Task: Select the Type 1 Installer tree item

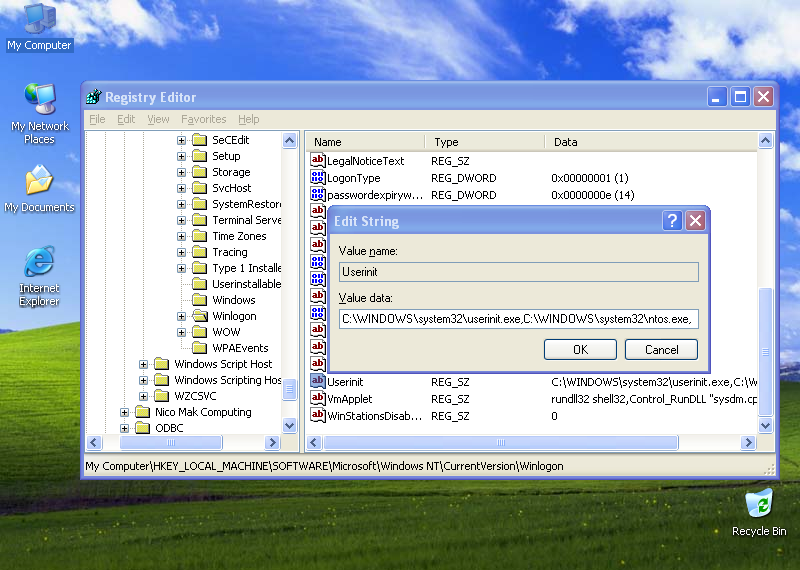Action: [246, 268]
